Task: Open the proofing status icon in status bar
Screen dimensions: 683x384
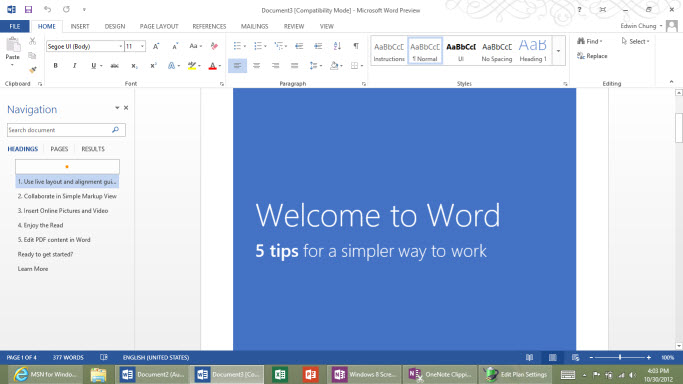Action: (x=104, y=357)
